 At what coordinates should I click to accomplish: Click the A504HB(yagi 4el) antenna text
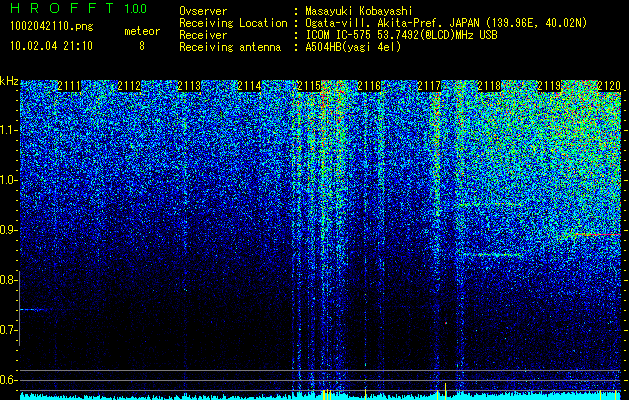(353, 47)
